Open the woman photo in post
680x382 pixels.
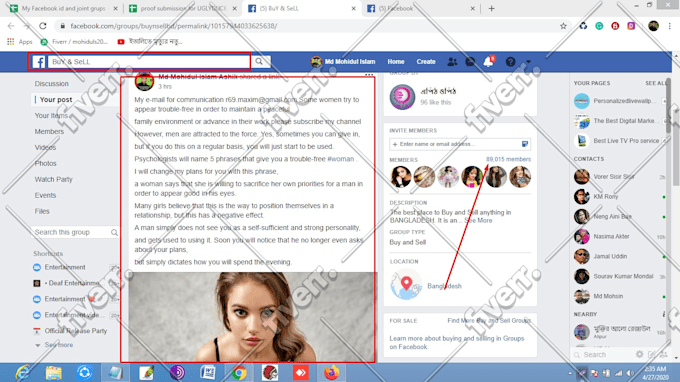tap(252, 317)
